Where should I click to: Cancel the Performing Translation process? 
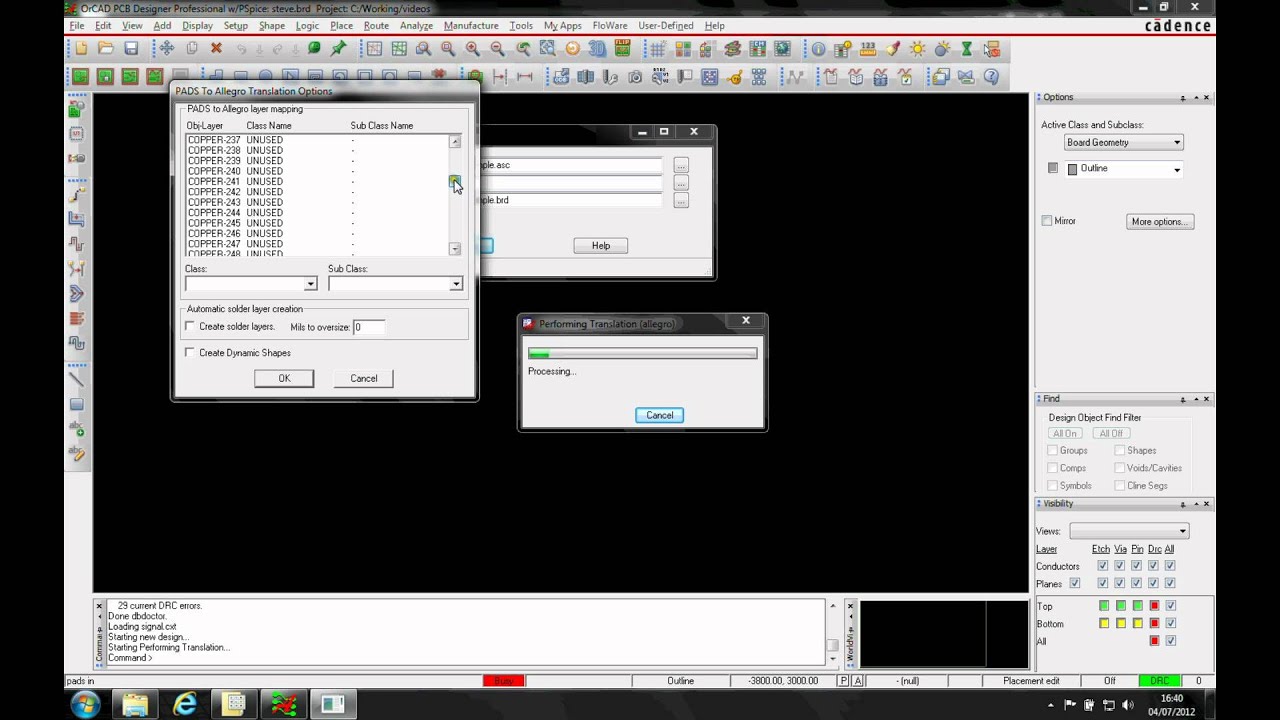click(x=659, y=415)
